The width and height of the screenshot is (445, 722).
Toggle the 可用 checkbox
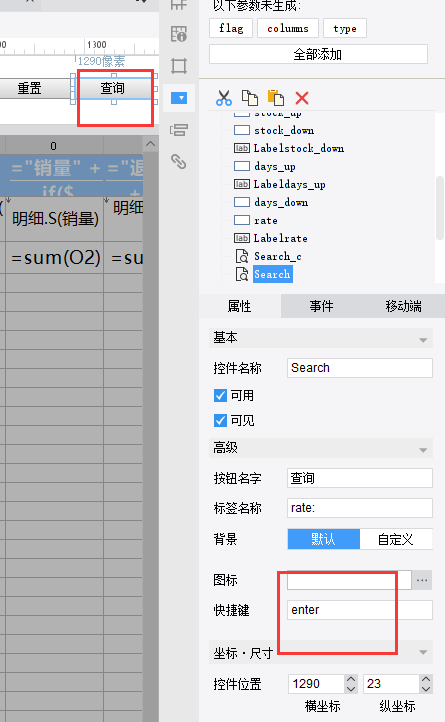221,396
